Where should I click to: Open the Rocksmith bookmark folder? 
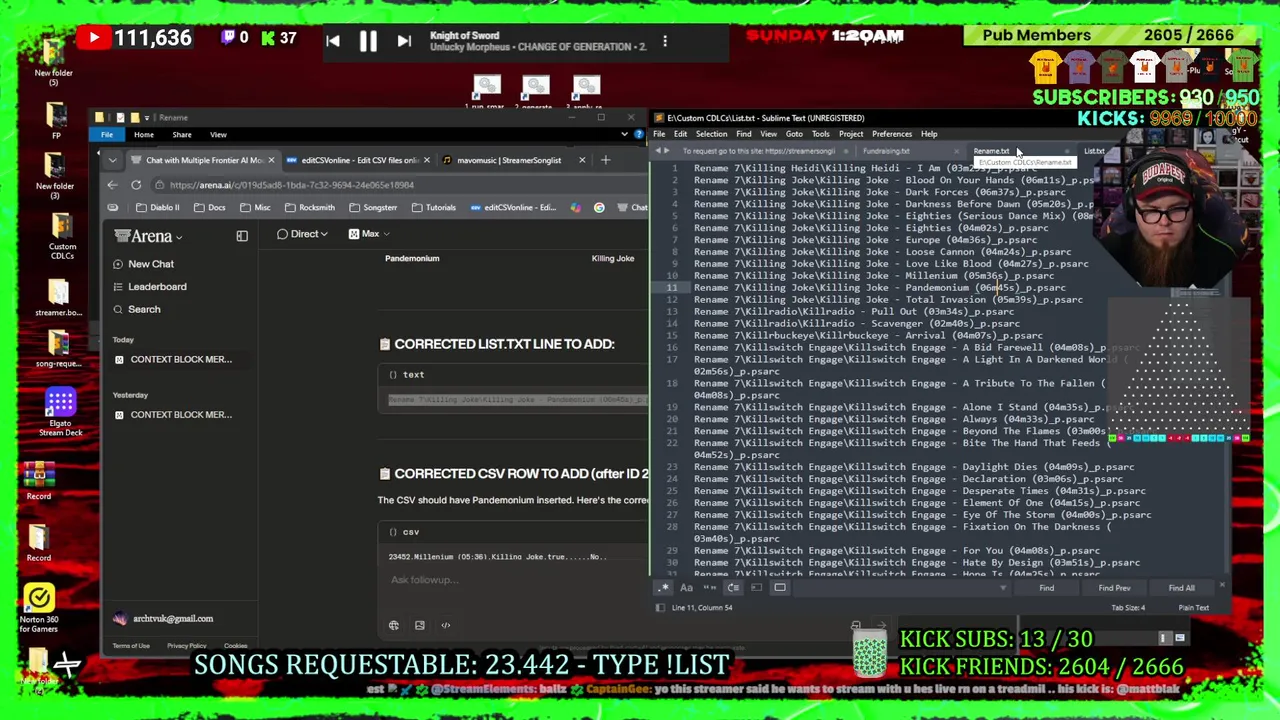(x=310, y=207)
